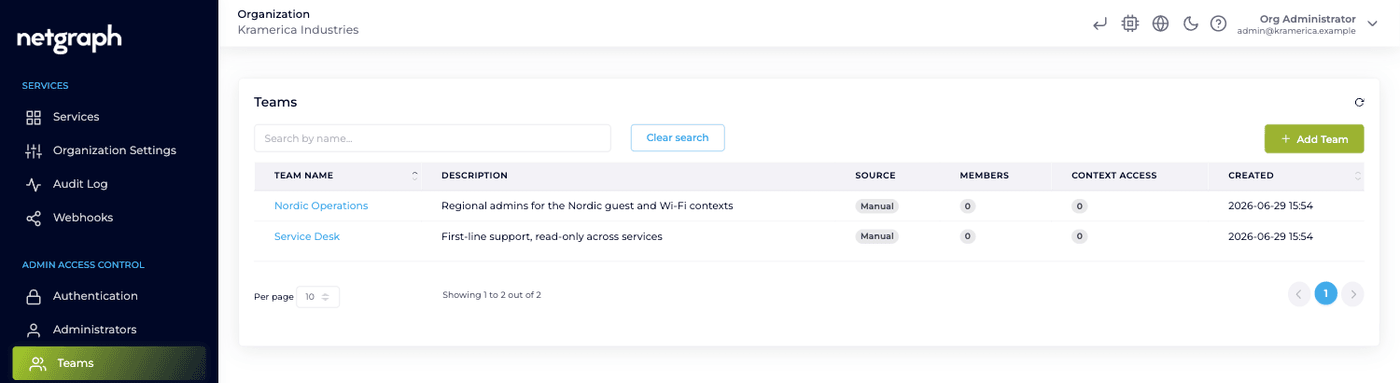Select Teams in the sidebar
1400x383 pixels.
pos(109,363)
